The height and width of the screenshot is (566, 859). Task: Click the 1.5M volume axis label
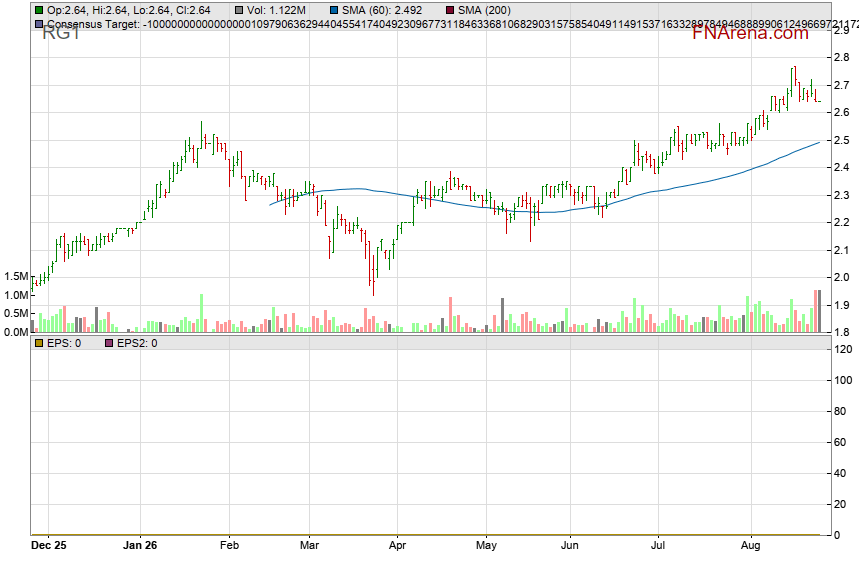coord(16,277)
